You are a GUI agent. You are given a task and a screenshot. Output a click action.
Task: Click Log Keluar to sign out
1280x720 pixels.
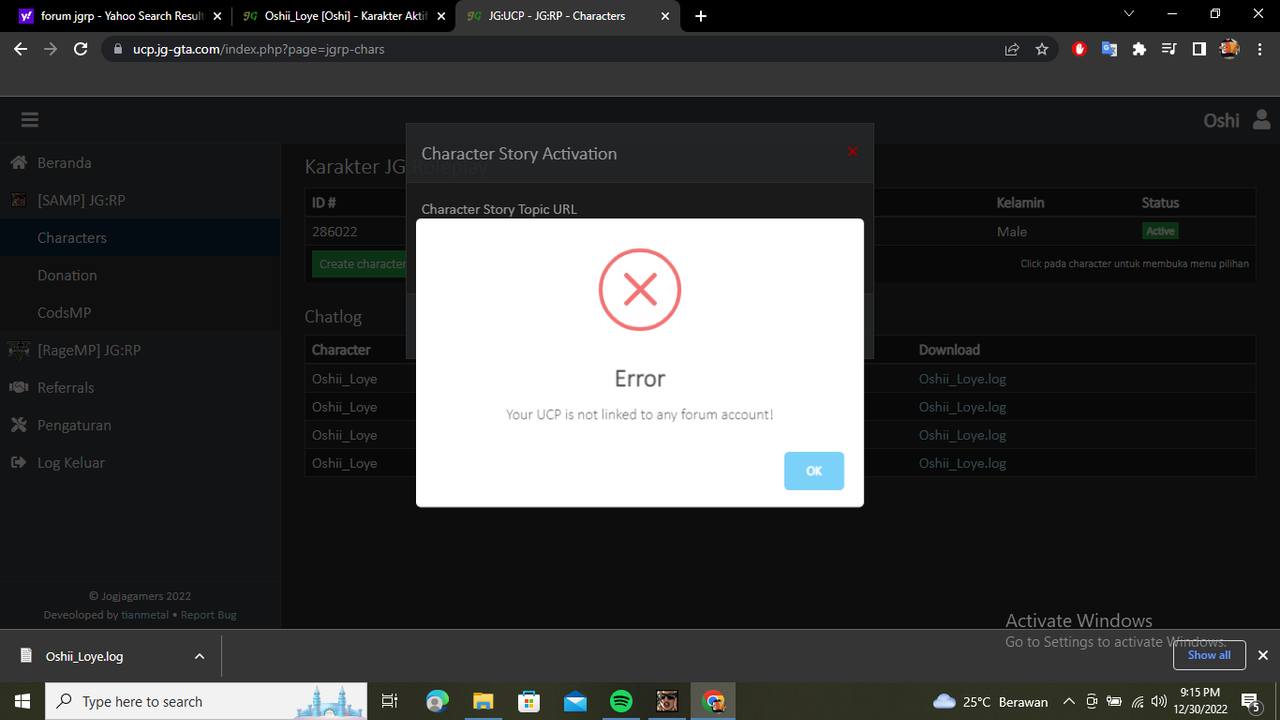click(71, 463)
